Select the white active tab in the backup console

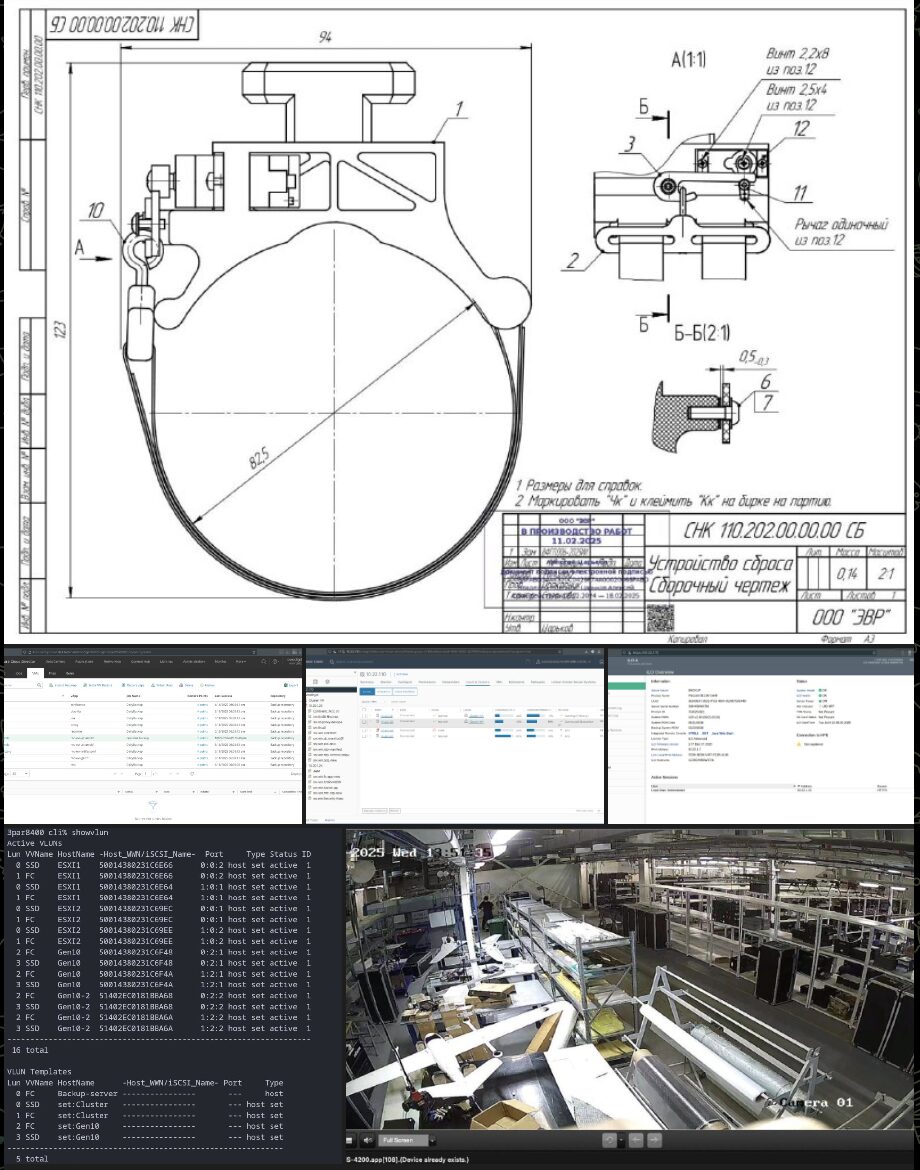[x=36, y=673]
